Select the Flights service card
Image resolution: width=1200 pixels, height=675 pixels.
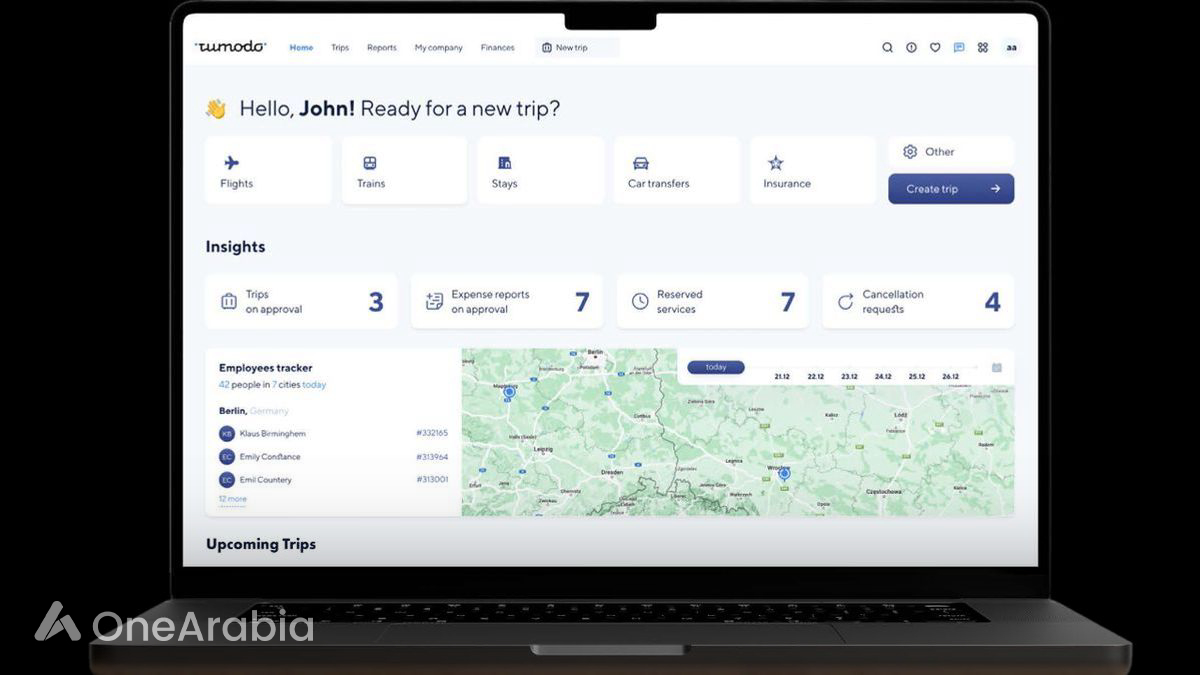[x=268, y=171]
